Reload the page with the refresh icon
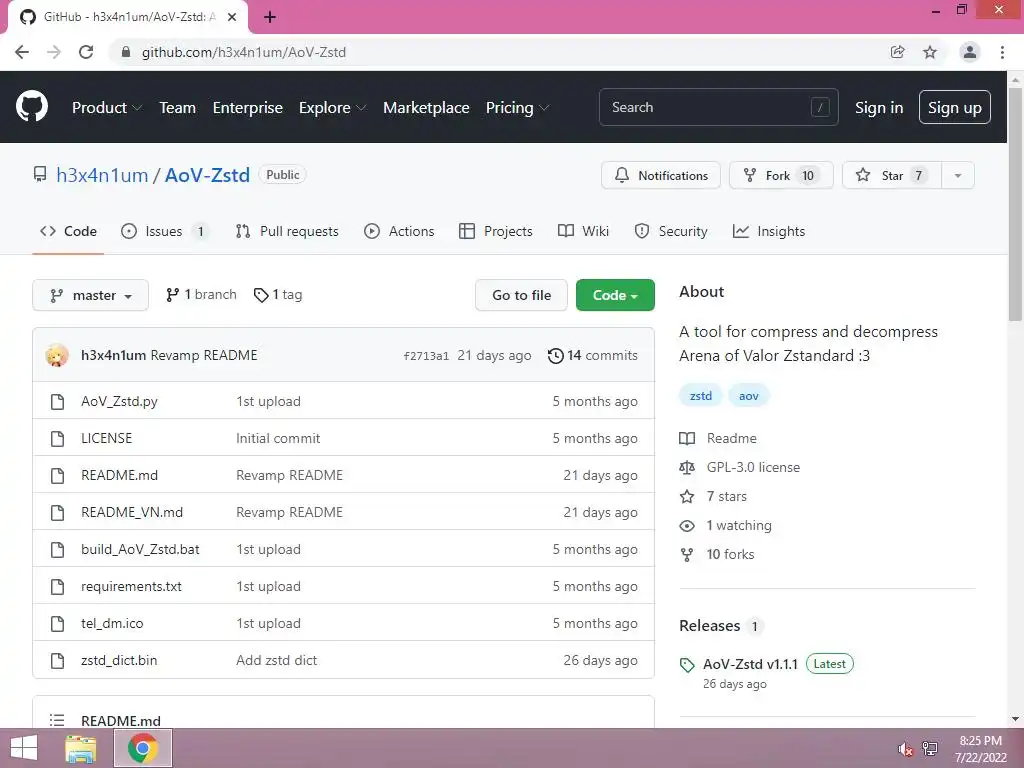This screenshot has width=1024, height=768. [x=86, y=52]
